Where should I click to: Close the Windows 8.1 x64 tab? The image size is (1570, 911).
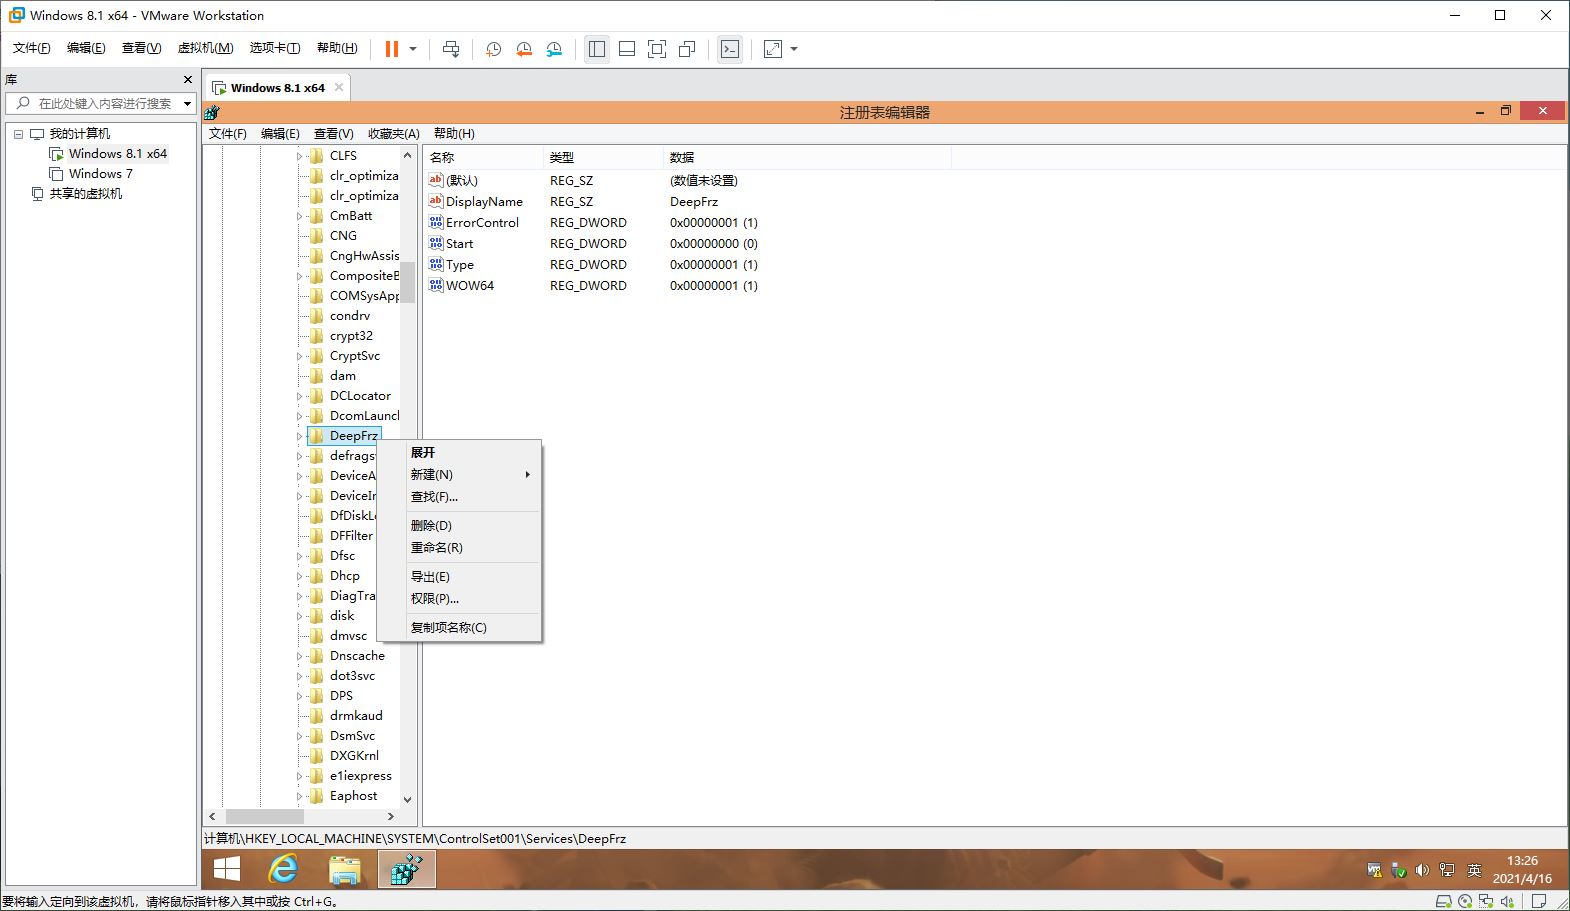339,87
